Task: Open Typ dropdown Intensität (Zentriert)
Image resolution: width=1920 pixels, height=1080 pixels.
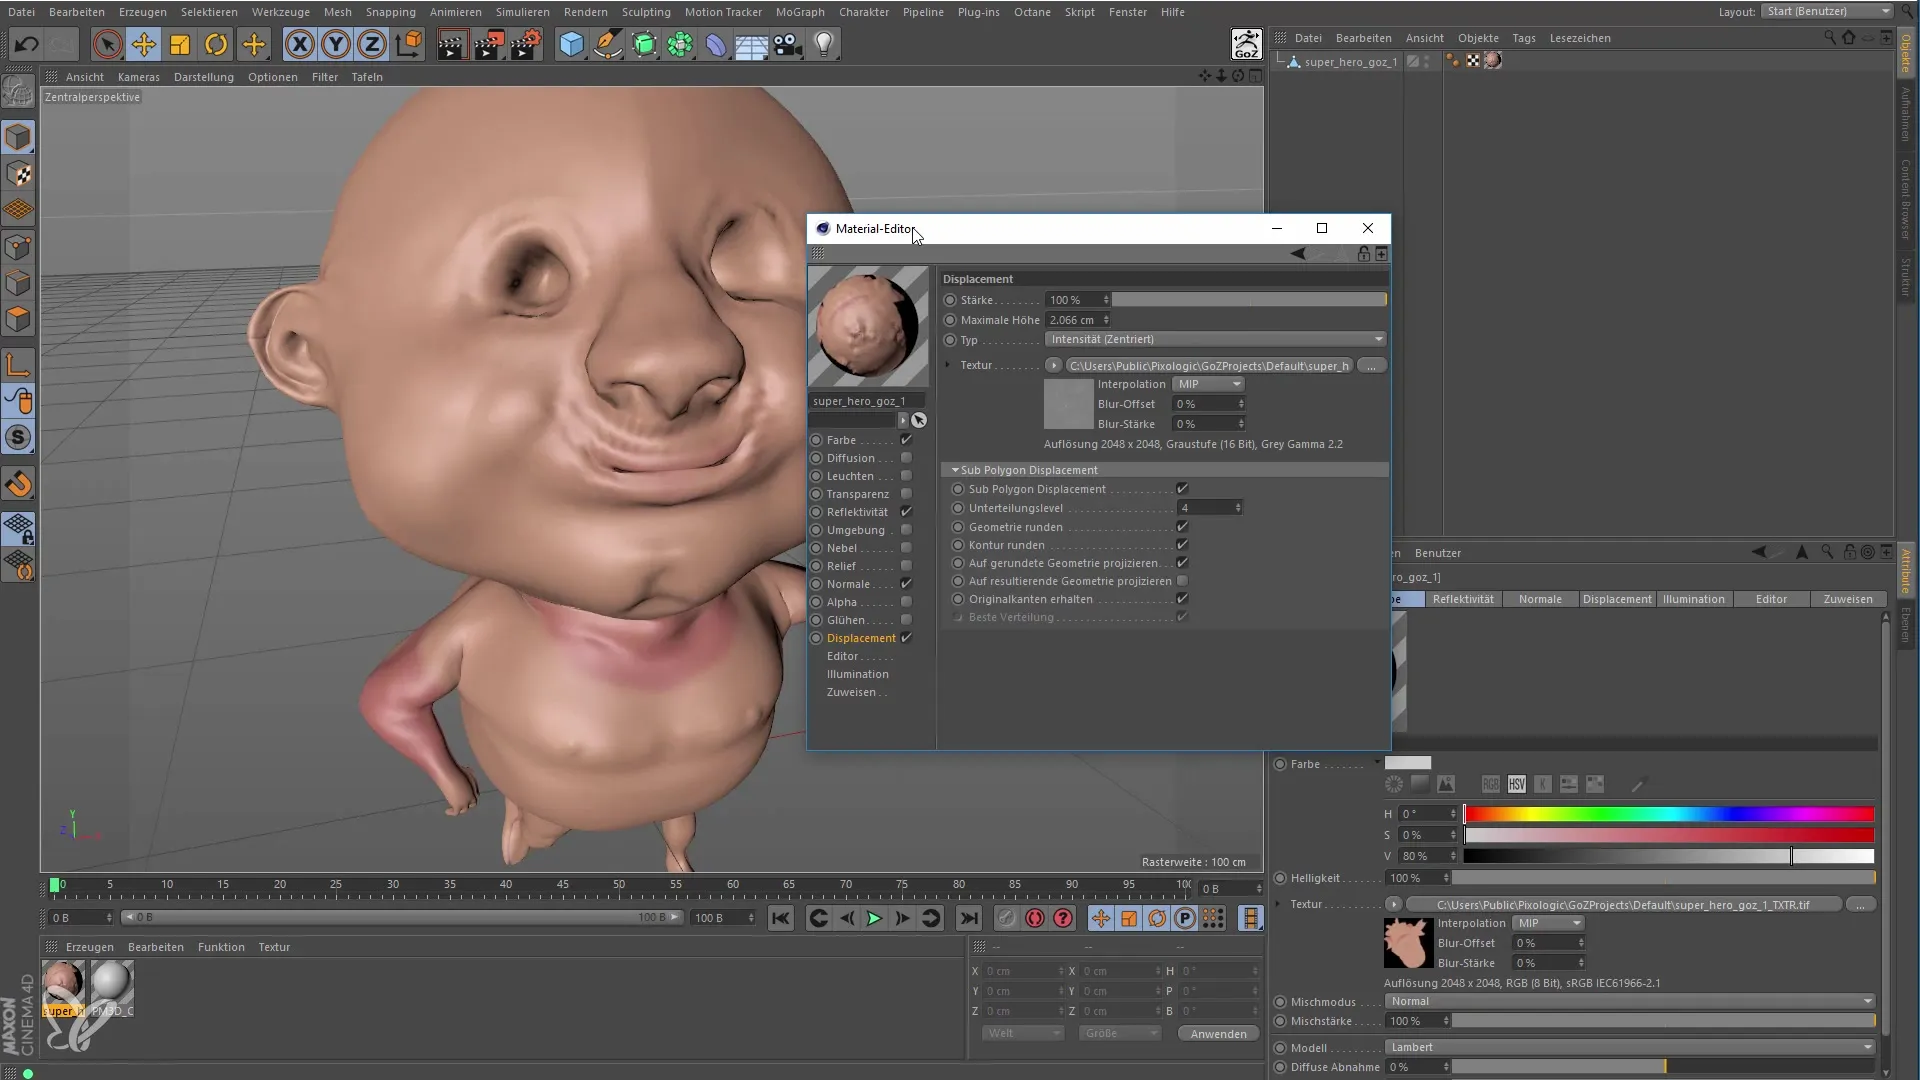Action: [x=1216, y=339]
